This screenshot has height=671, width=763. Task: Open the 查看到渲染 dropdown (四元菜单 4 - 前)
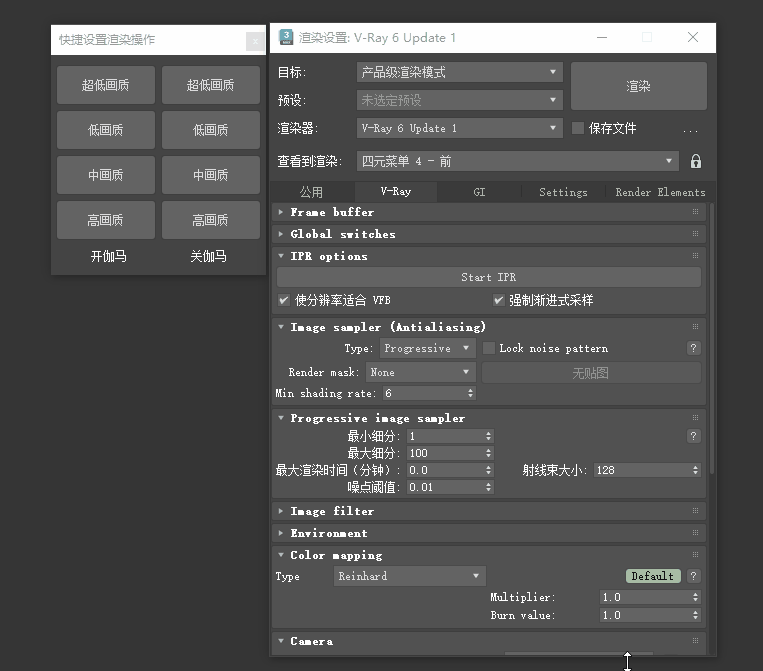pyautogui.click(x=518, y=161)
